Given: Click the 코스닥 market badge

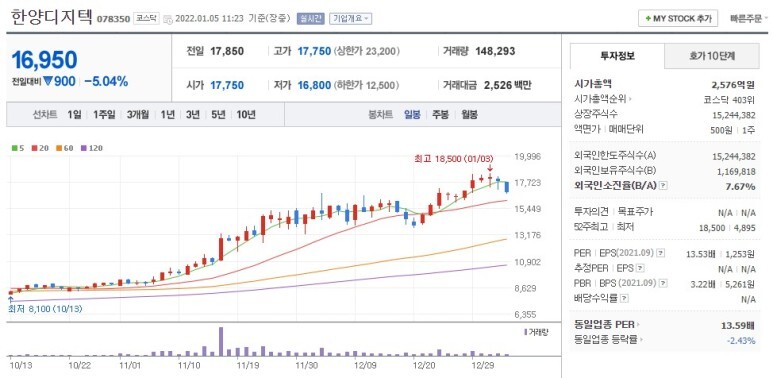Looking at the screenshot, I should (x=146, y=19).
